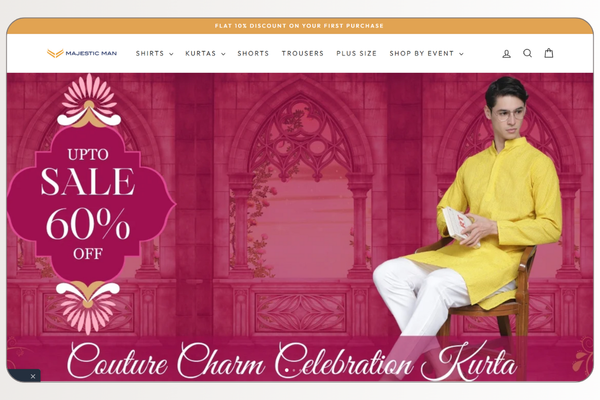The width and height of the screenshot is (600, 400).
Task: Click the Upto Sale 60% Off badge
Action: [x=89, y=205]
